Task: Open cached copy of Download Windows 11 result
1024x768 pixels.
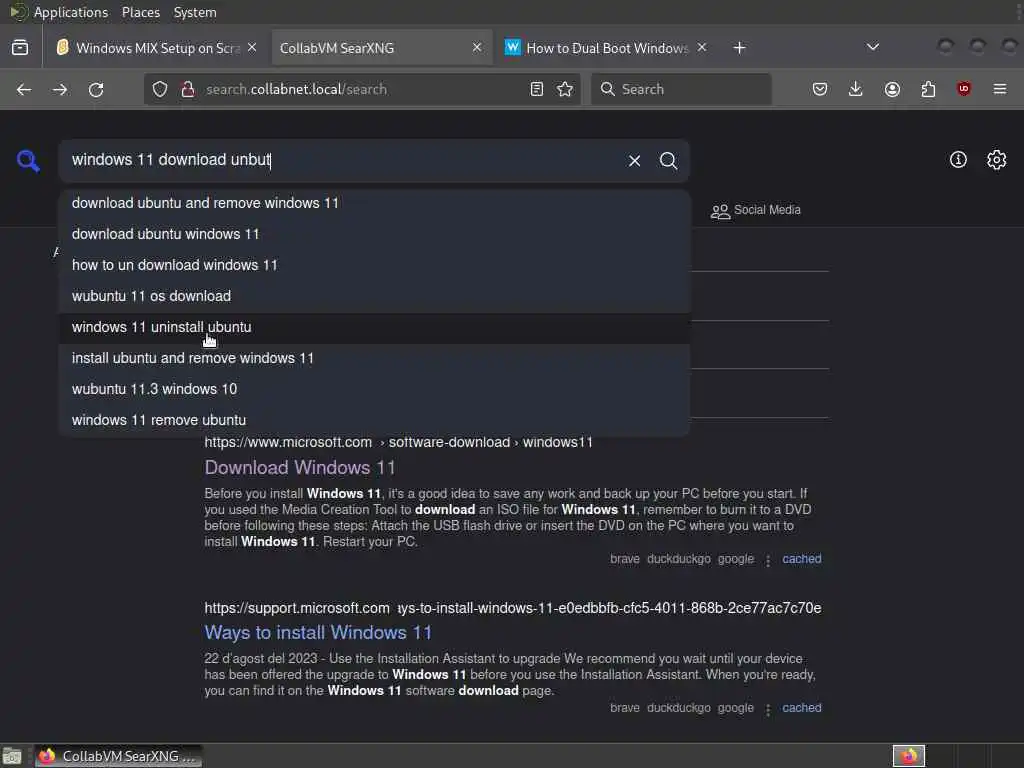Action: (x=802, y=559)
